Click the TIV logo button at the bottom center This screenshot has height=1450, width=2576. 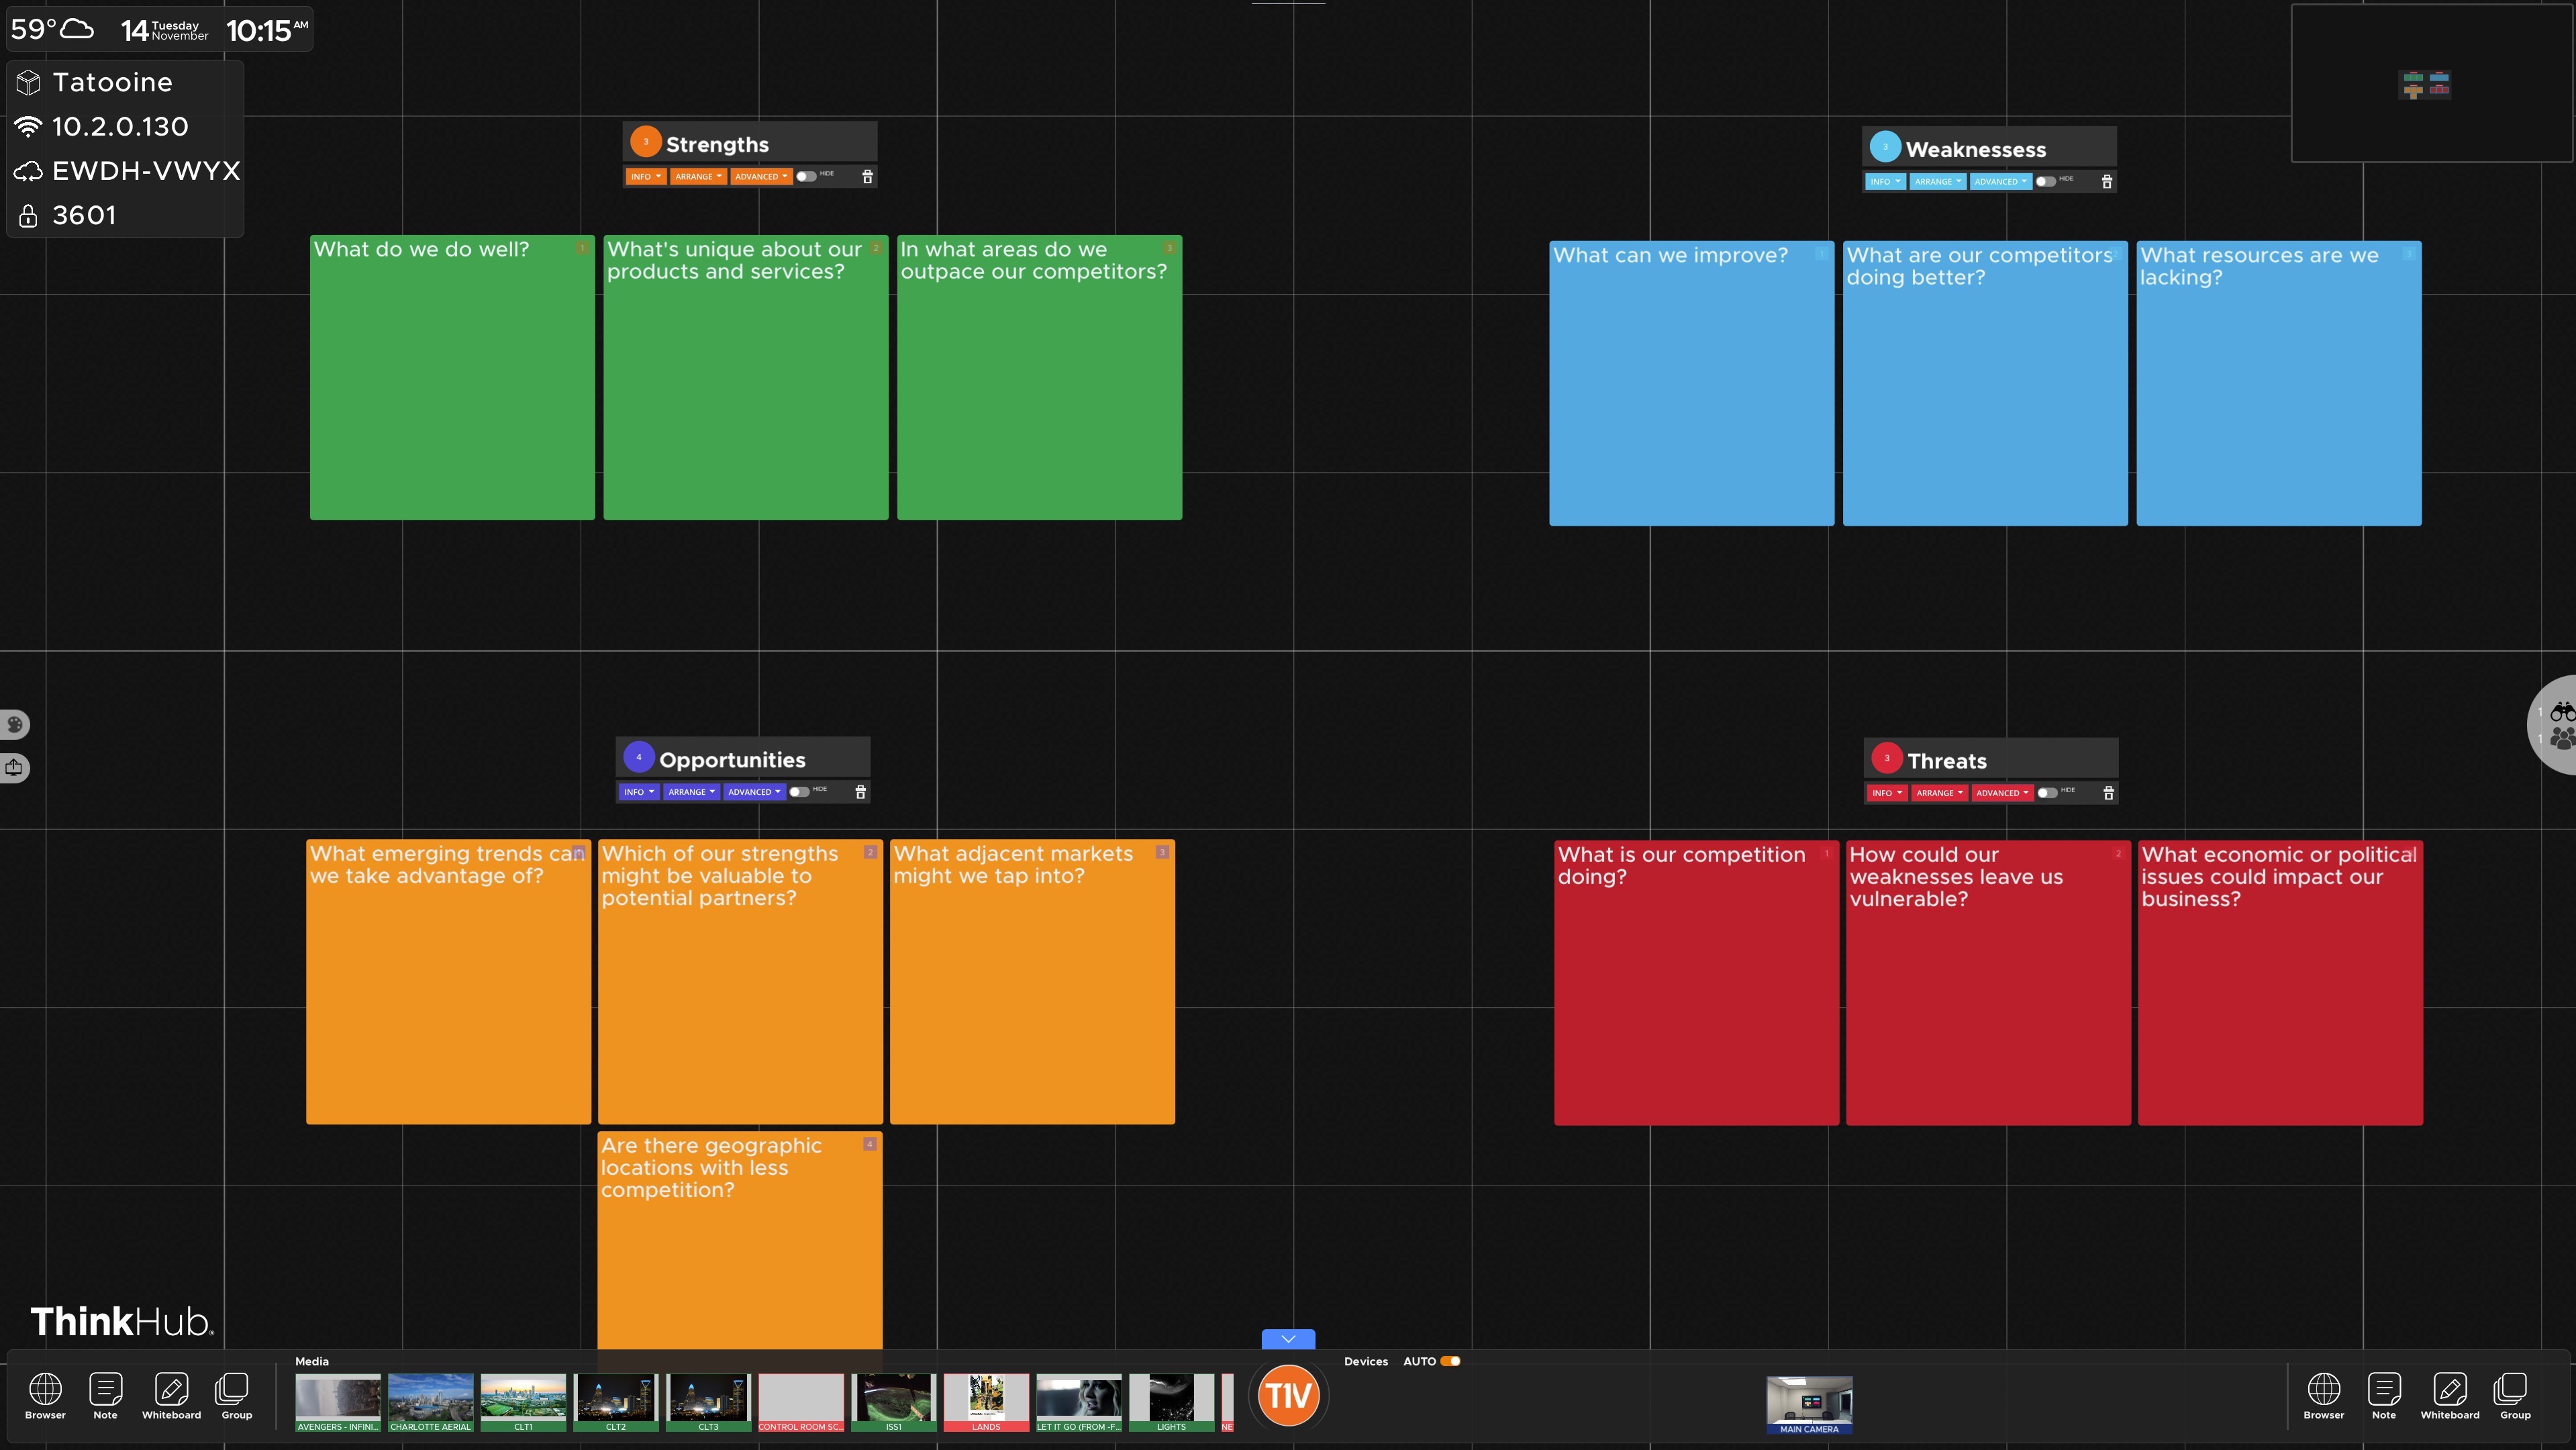point(1288,1395)
